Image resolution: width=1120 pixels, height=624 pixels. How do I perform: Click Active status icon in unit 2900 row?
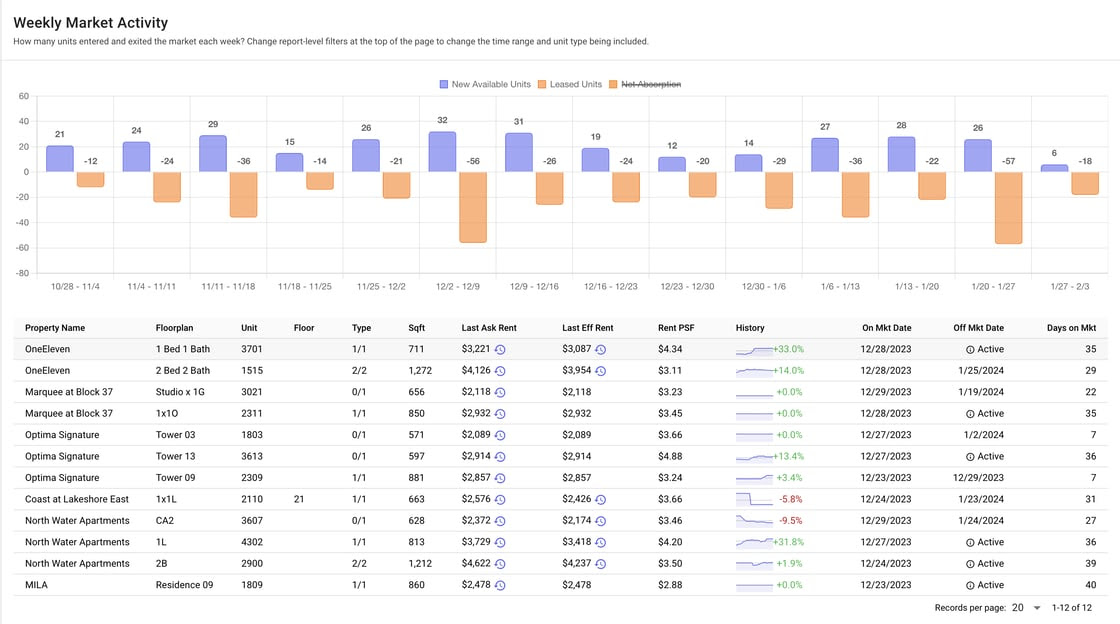[x=970, y=564]
